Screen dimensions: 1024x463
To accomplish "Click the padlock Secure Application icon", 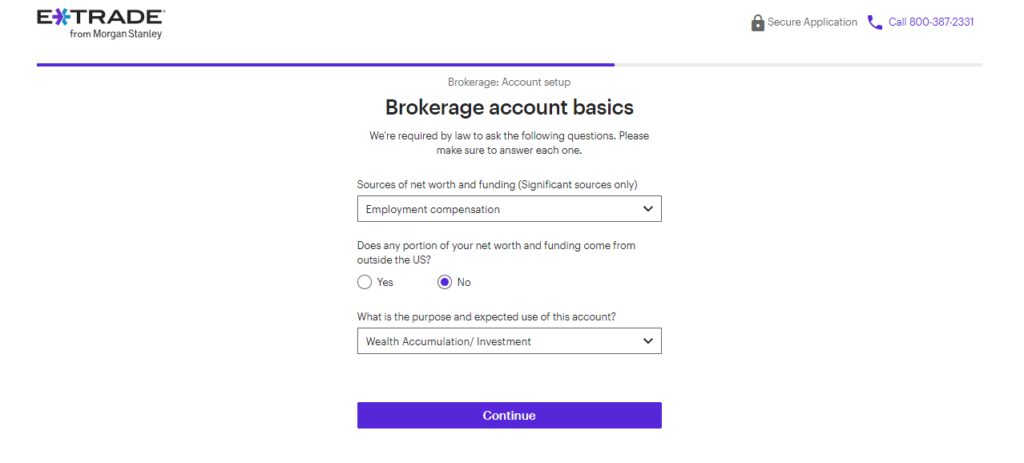I will point(758,23).
